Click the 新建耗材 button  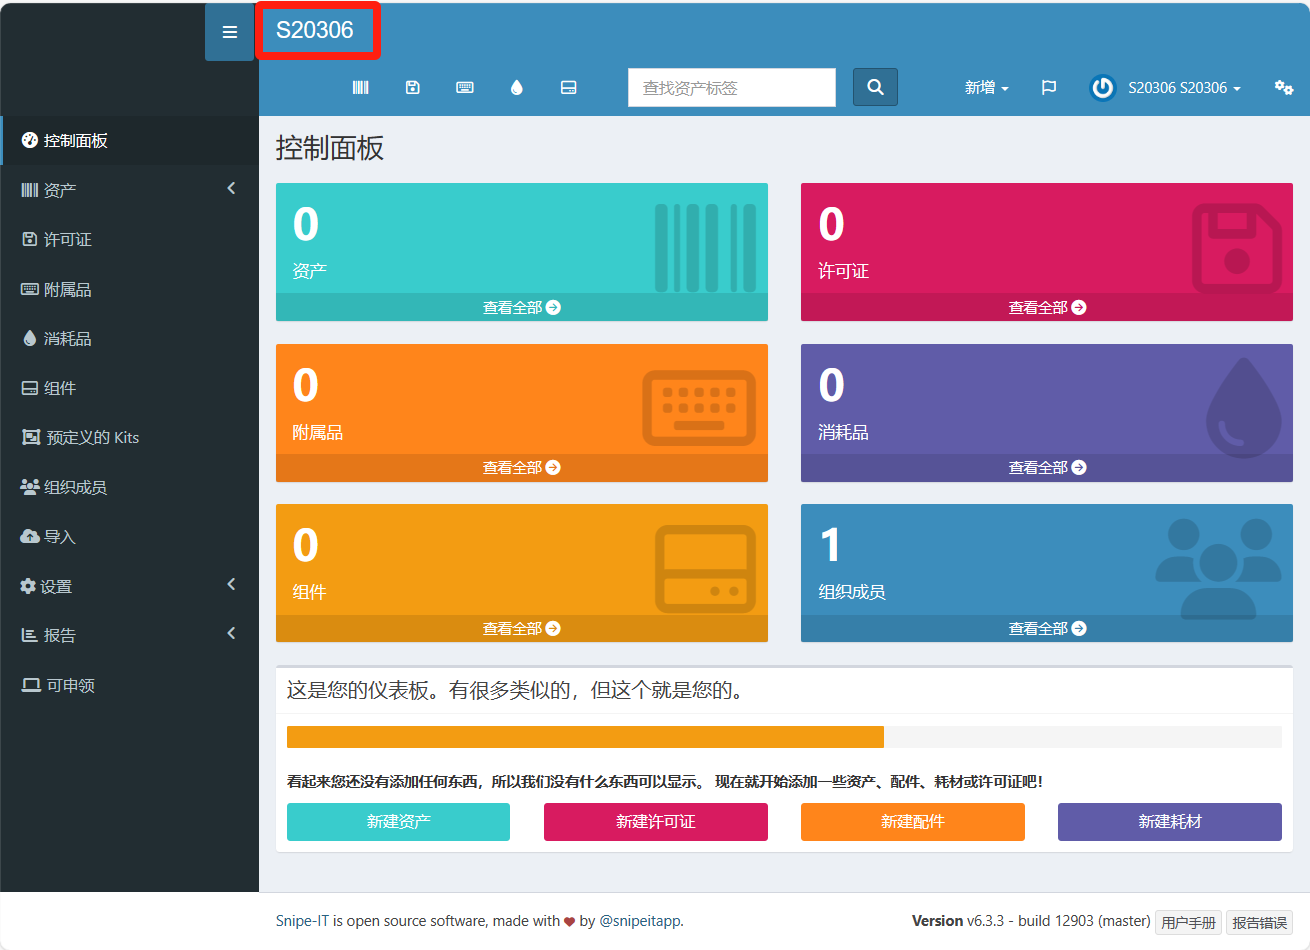click(x=1169, y=822)
